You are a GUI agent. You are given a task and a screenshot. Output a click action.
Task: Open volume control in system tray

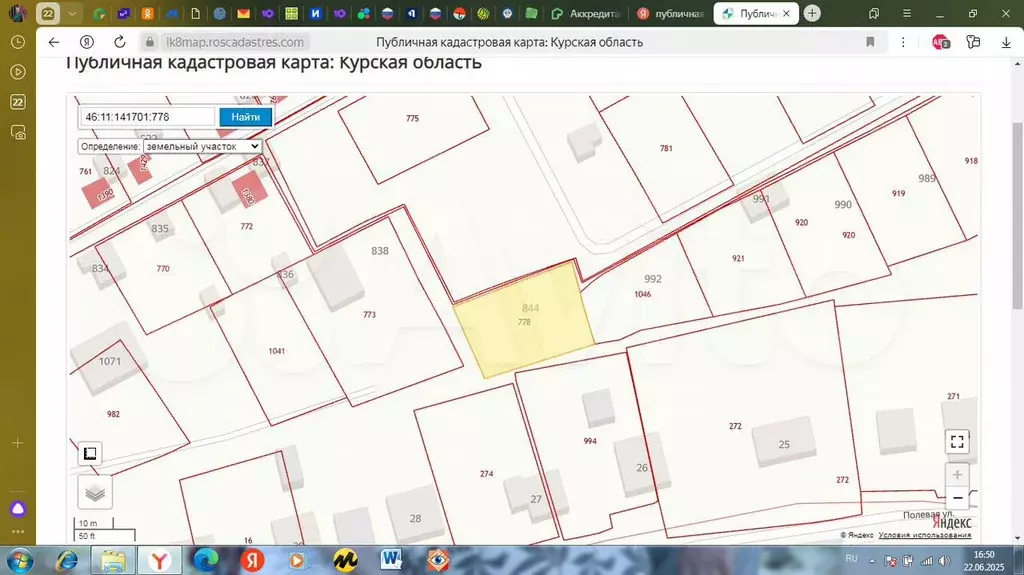[x=944, y=561]
